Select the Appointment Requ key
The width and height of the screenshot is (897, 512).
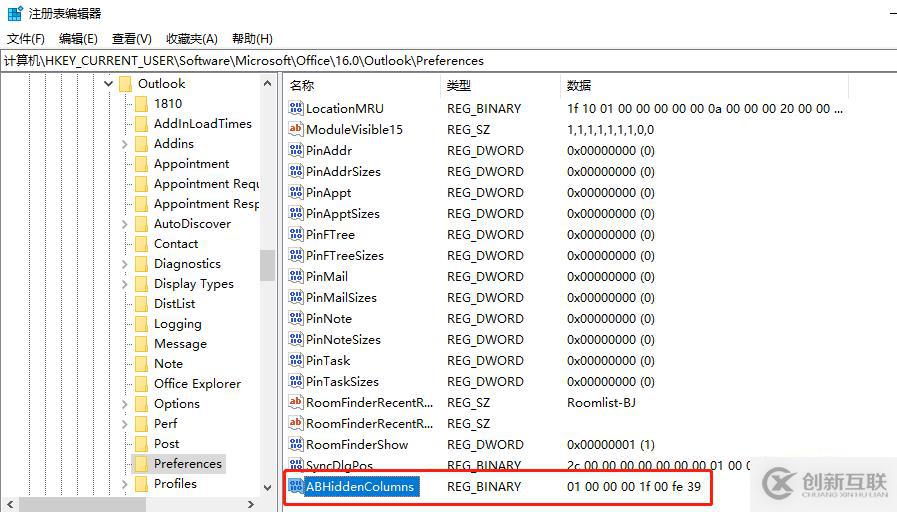[x=207, y=184]
